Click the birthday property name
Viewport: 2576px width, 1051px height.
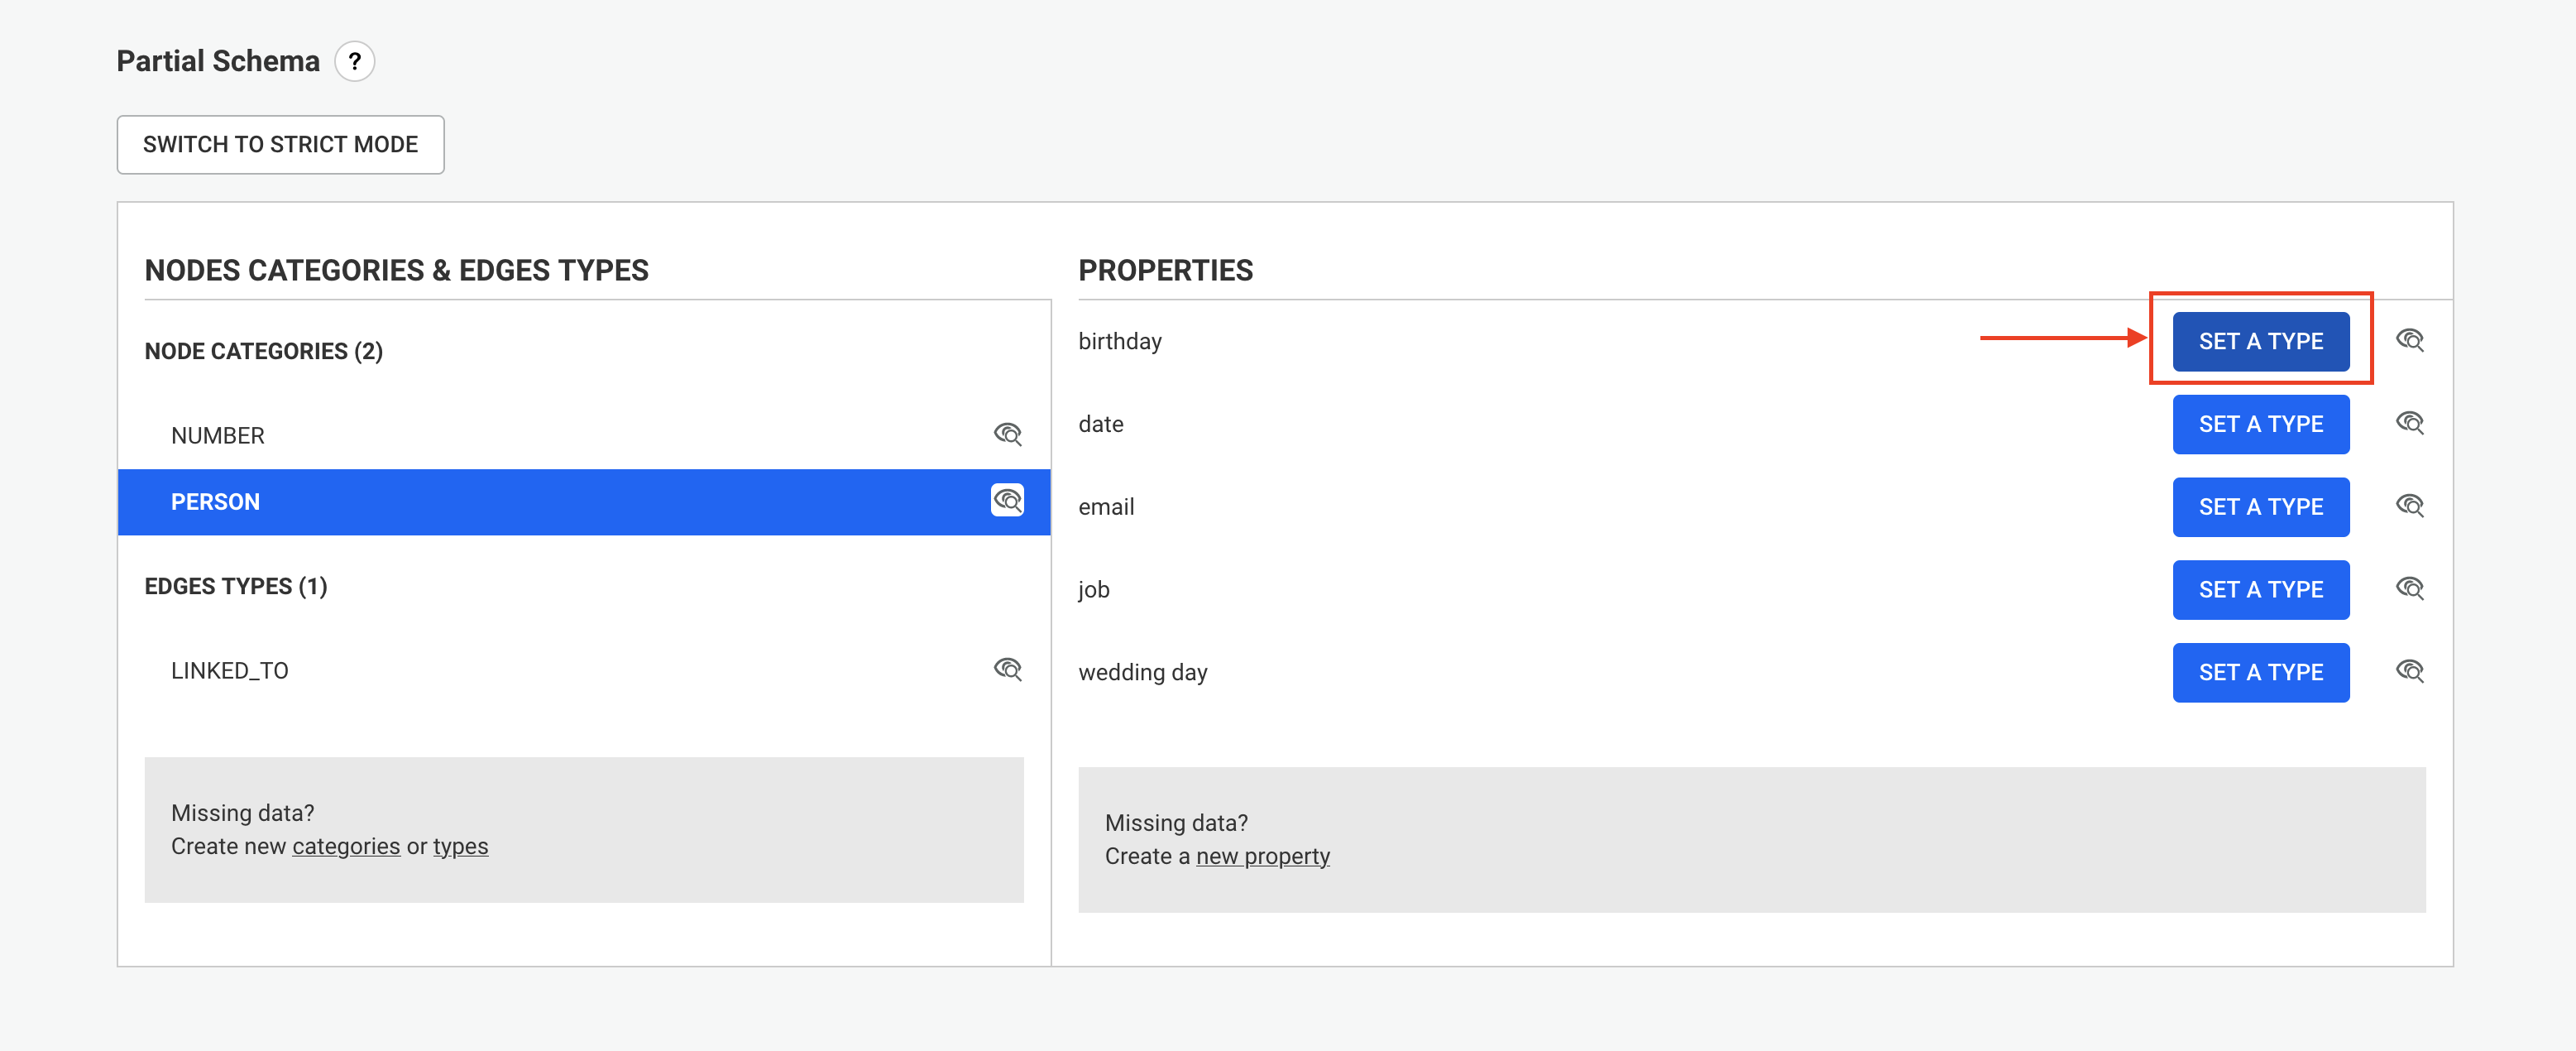click(x=1119, y=341)
